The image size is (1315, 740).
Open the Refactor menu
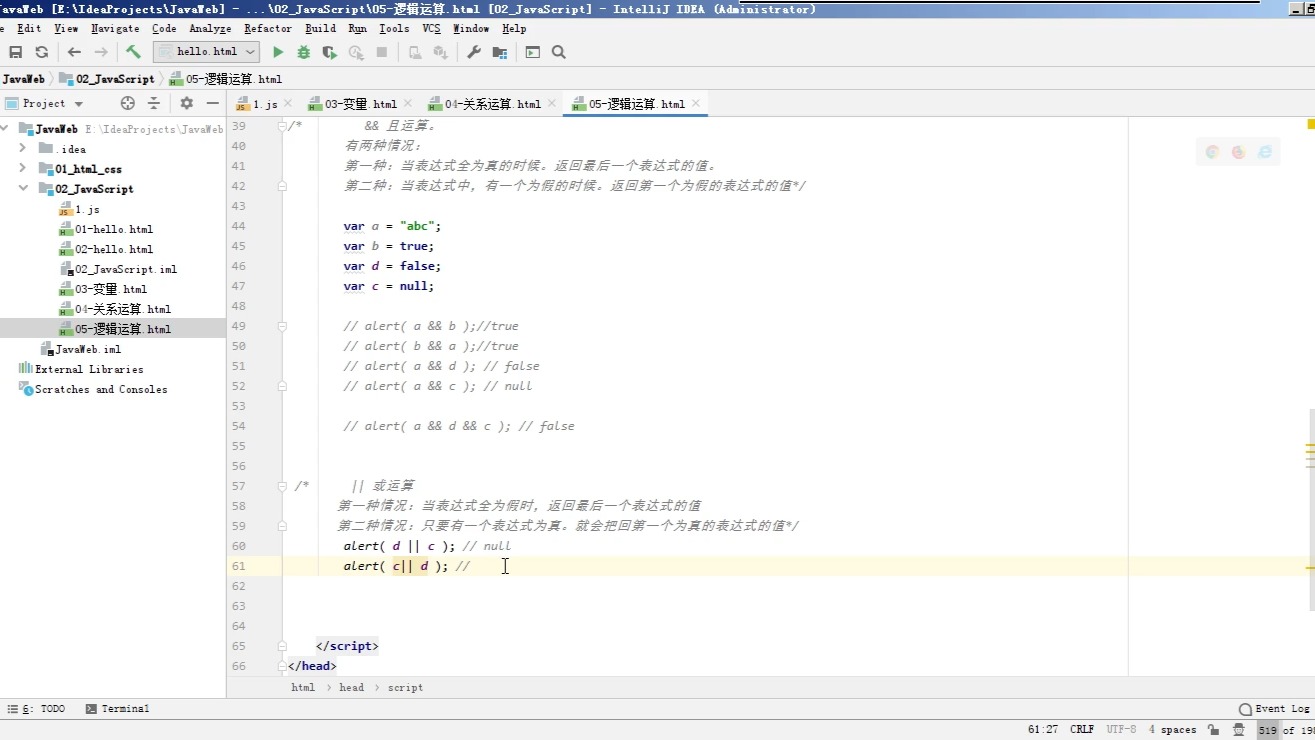coord(268,29)
